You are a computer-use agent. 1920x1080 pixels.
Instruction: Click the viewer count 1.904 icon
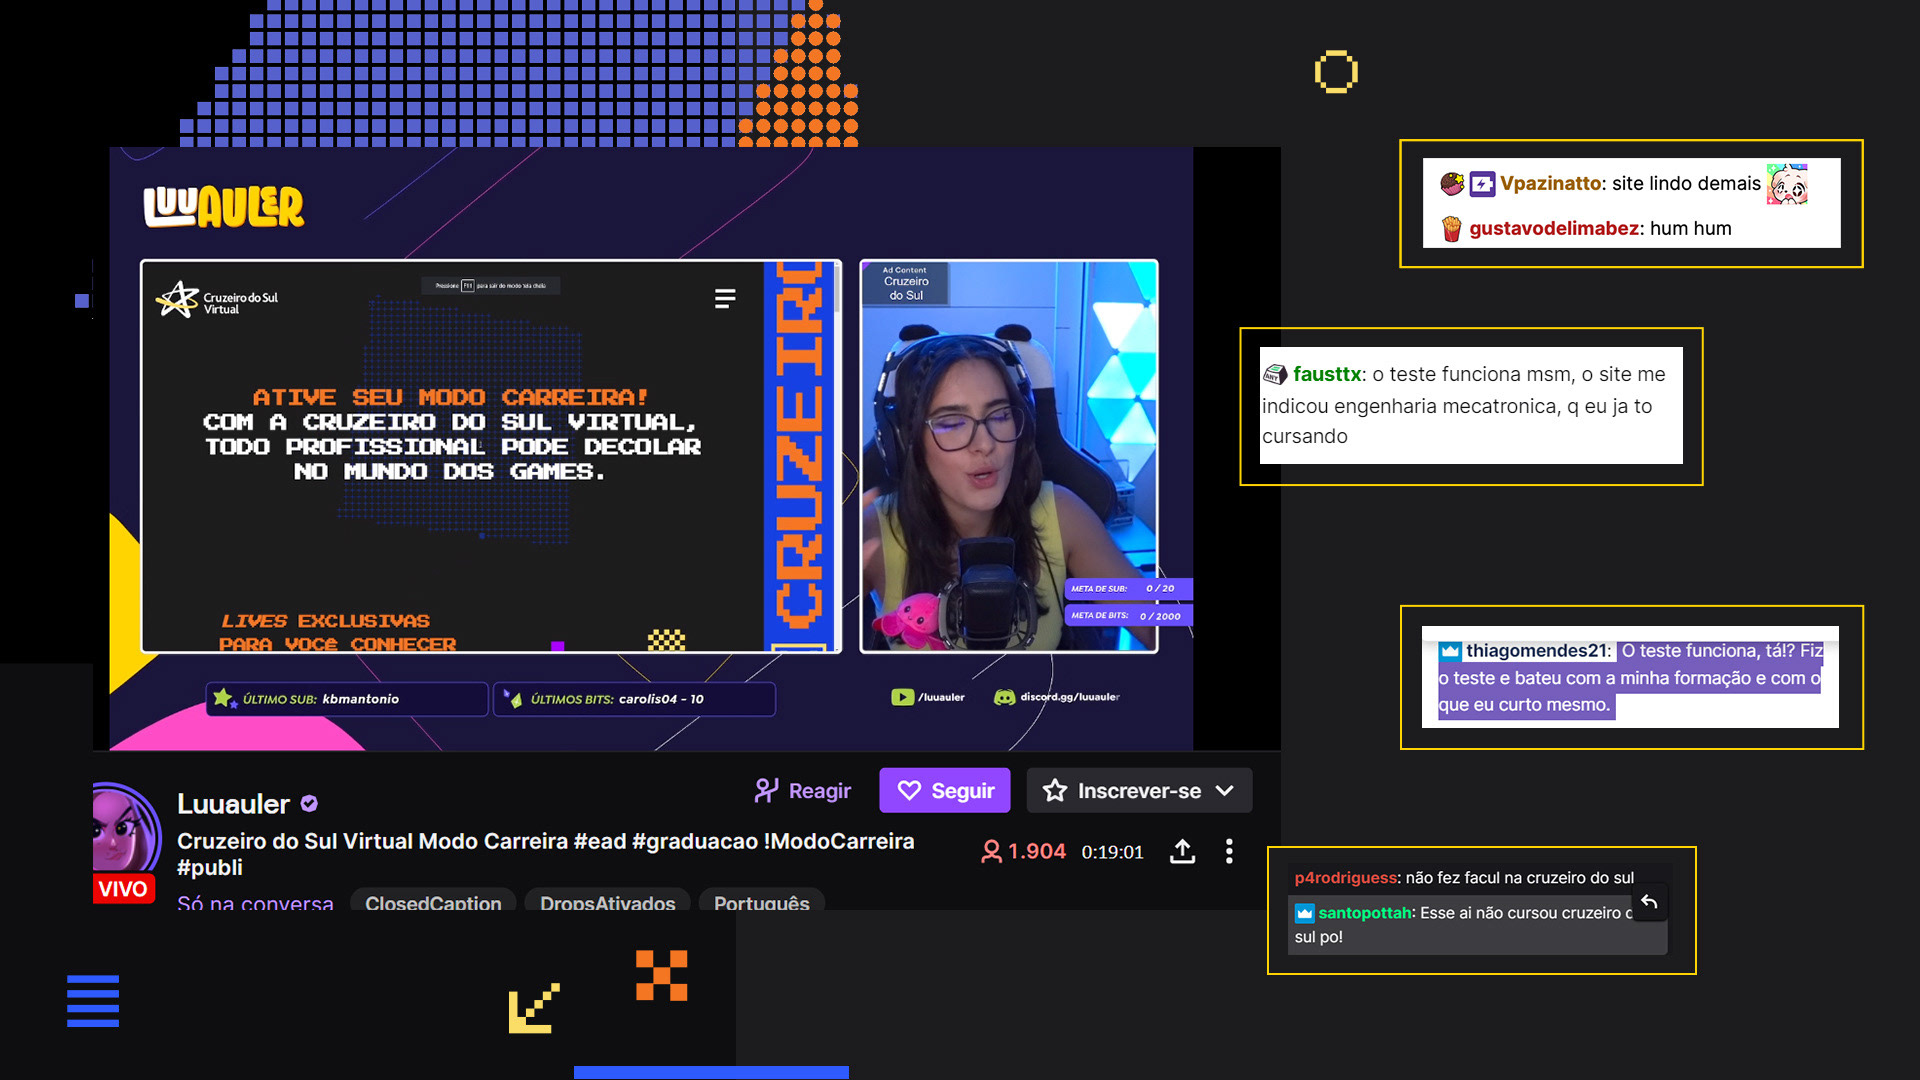(991, 852)
